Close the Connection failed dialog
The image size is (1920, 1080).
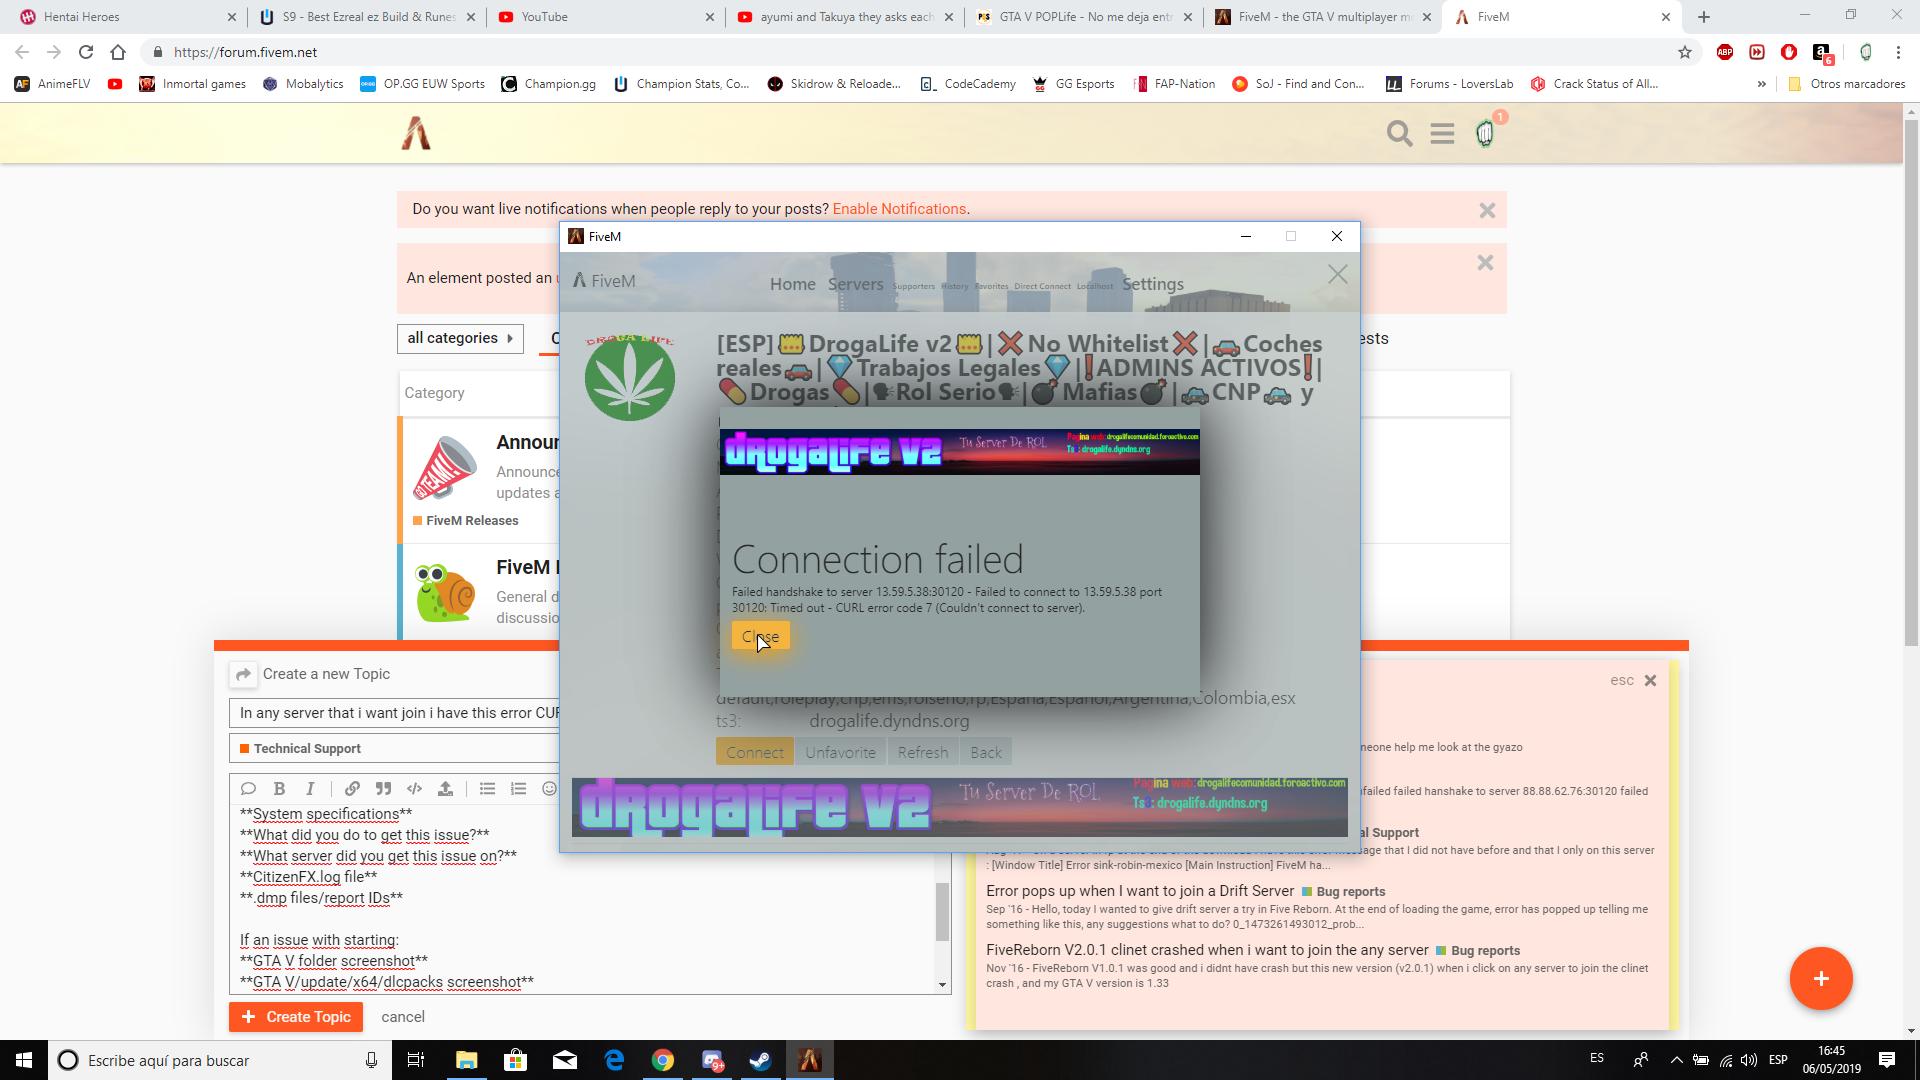point(760,636)
